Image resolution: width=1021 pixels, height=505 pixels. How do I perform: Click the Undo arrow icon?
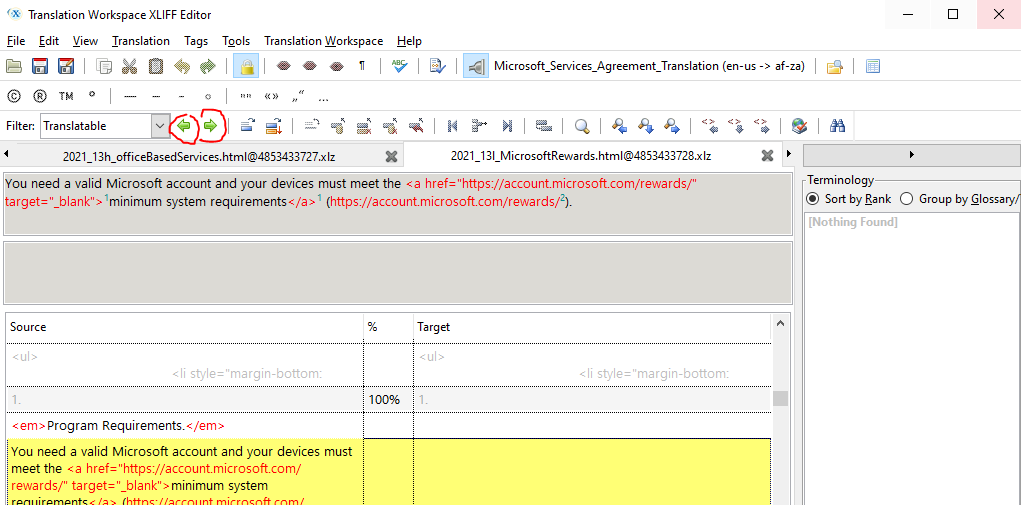(182, 66)
